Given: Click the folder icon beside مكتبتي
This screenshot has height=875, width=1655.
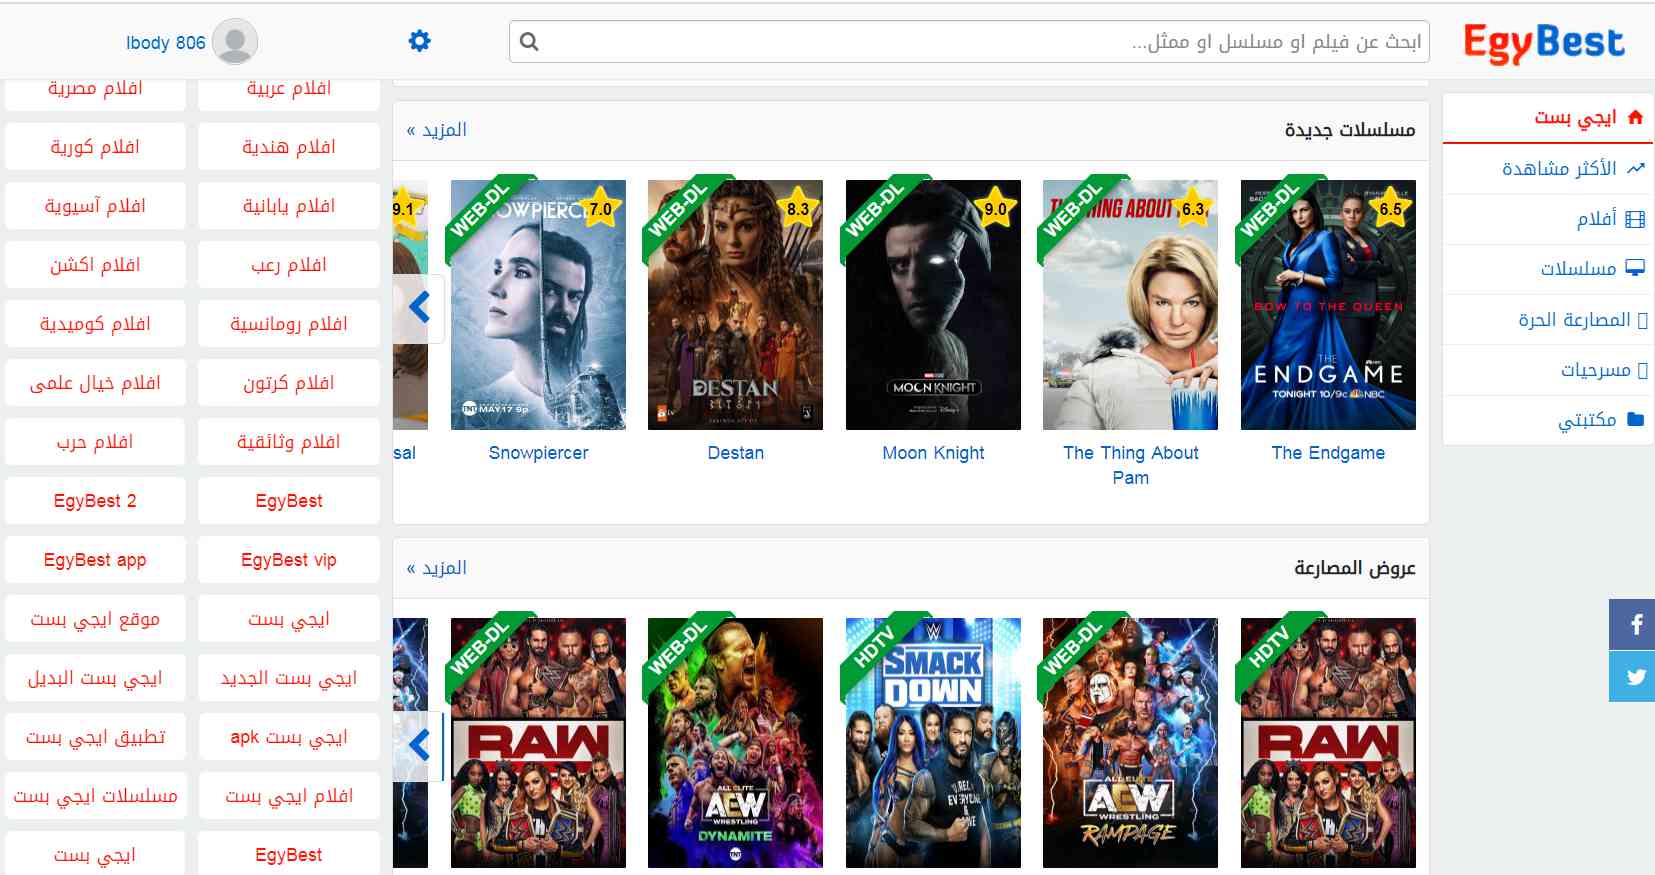Looking at the screenshot, I should pyautogui.click(x=1635, y=419).
